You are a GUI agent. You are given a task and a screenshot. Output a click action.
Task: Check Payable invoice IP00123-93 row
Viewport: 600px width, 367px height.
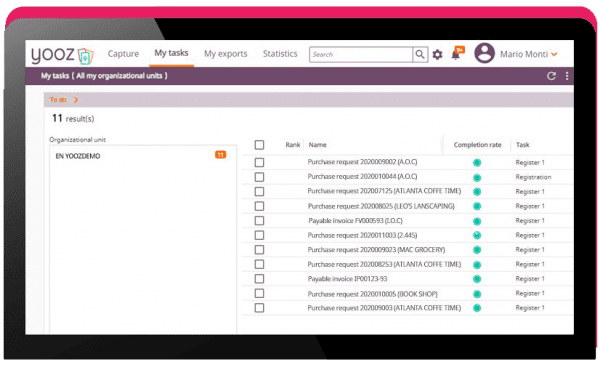[x=259, y=279]
